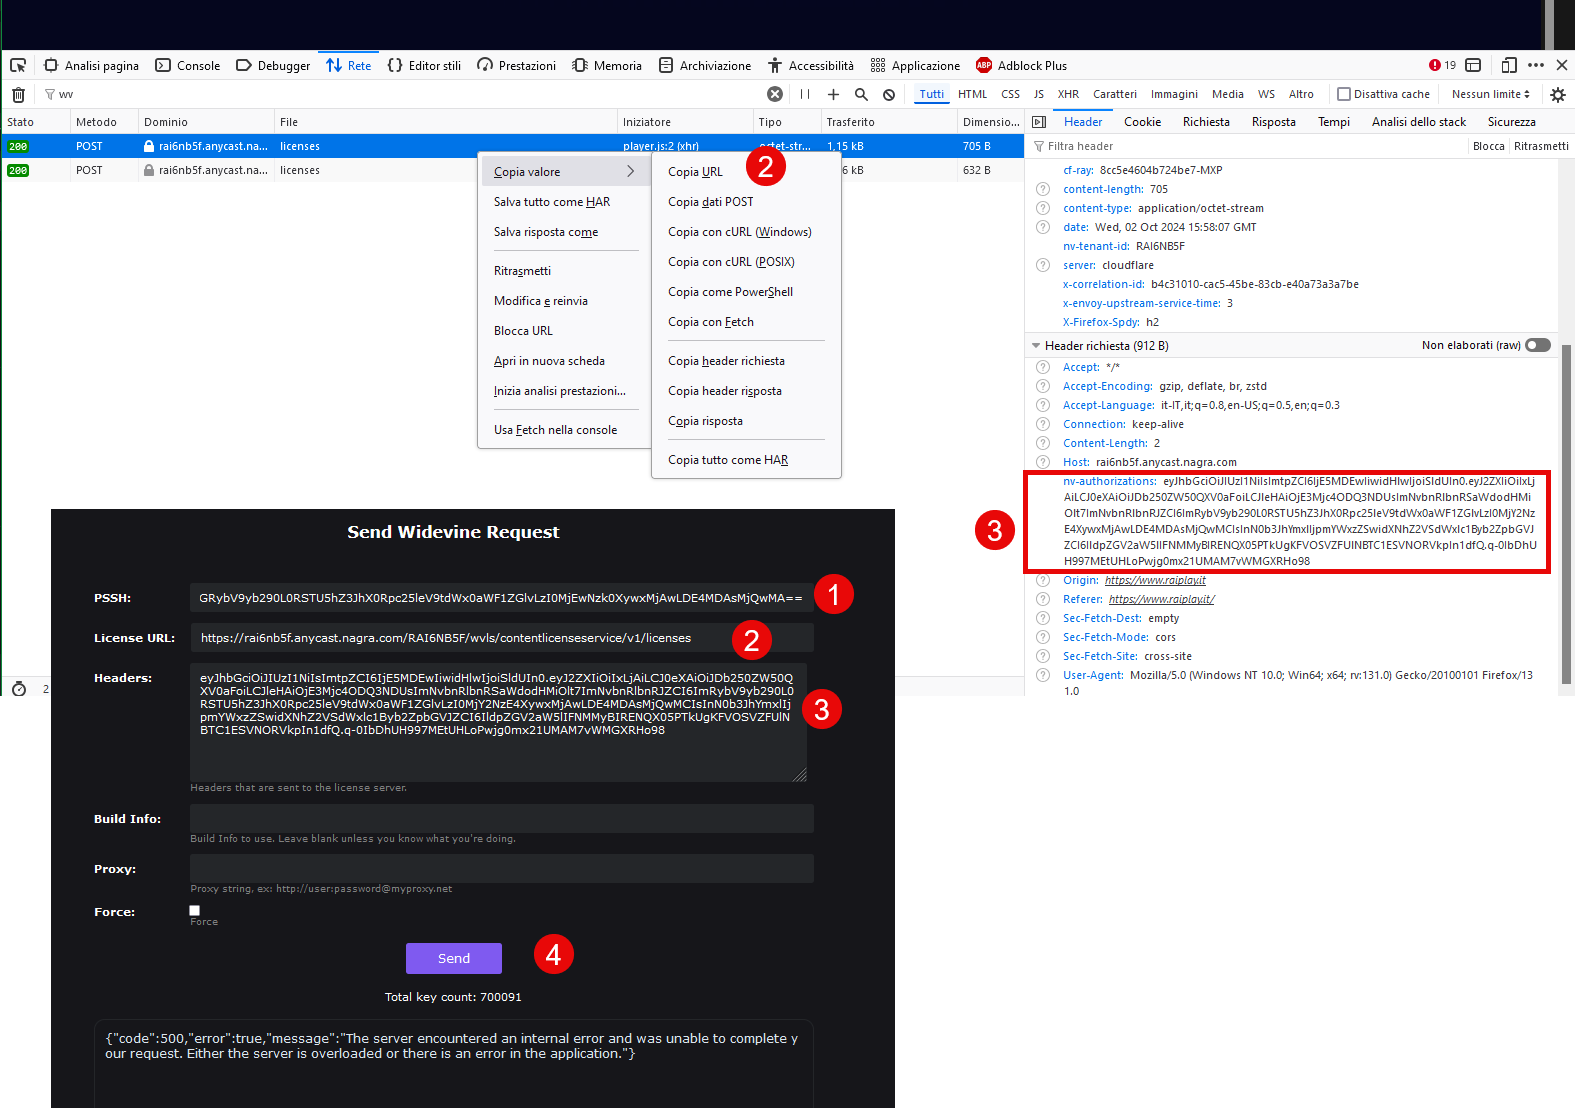
Task: Check the Force checkbox
Action: coord(195,910)
